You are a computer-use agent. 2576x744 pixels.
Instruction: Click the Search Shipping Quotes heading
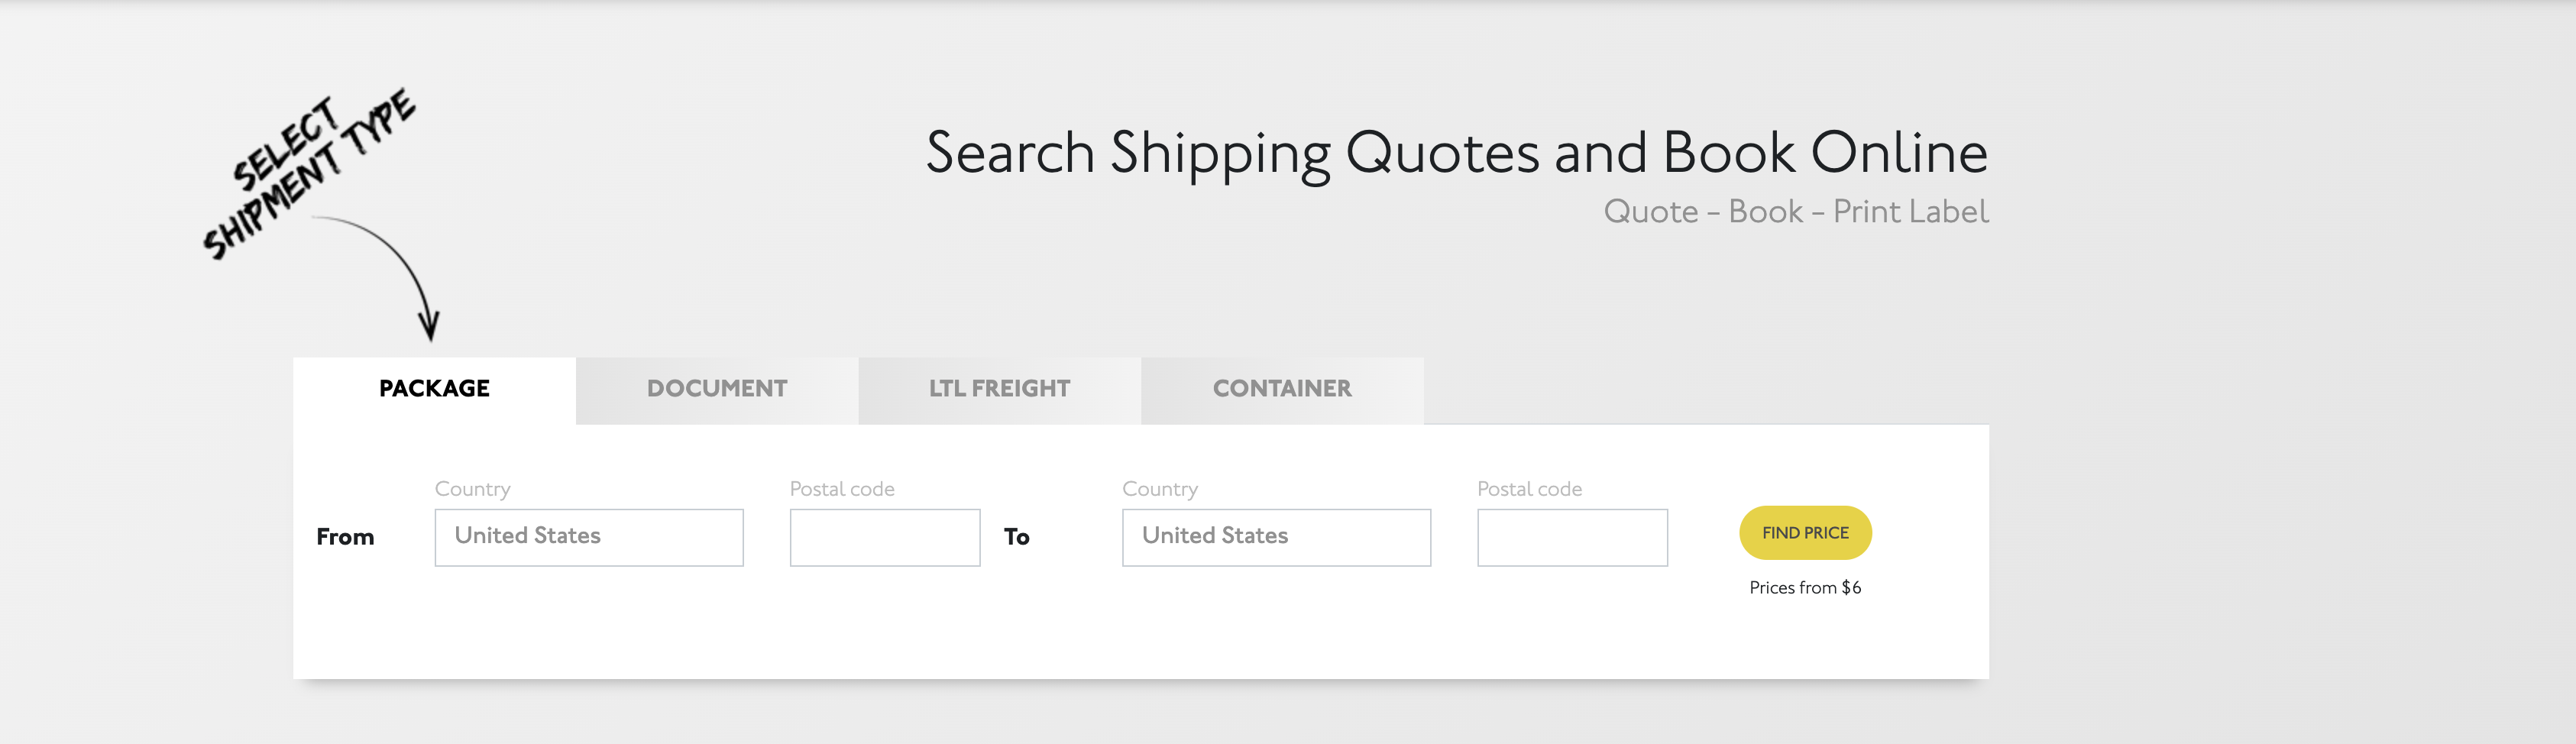tap(1456, 152)
